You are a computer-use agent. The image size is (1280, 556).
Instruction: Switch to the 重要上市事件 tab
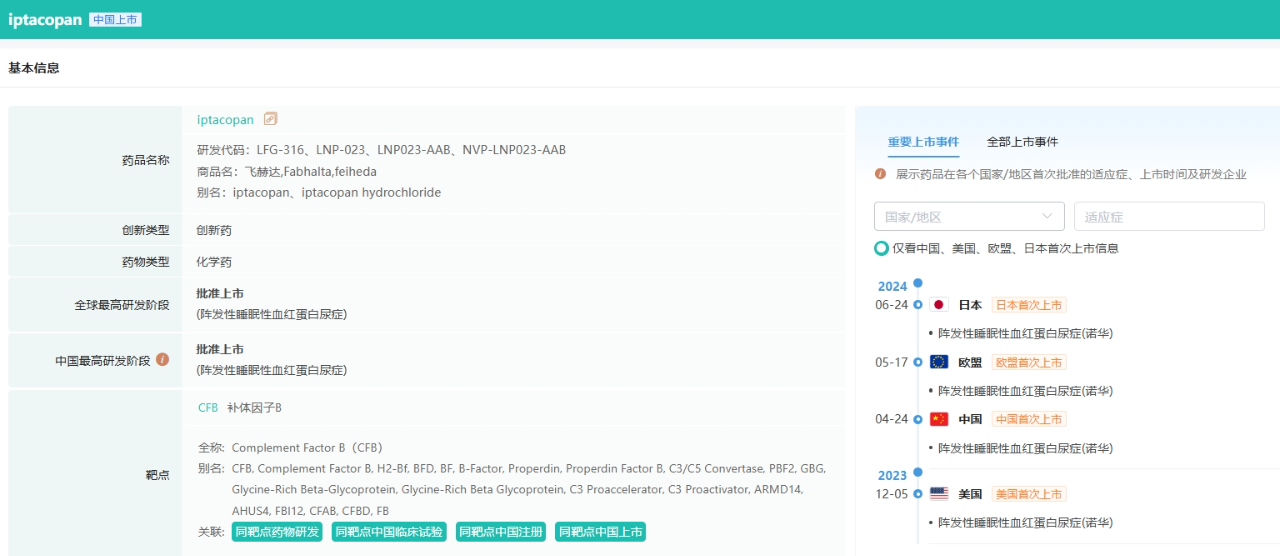(x=923, y=142)
